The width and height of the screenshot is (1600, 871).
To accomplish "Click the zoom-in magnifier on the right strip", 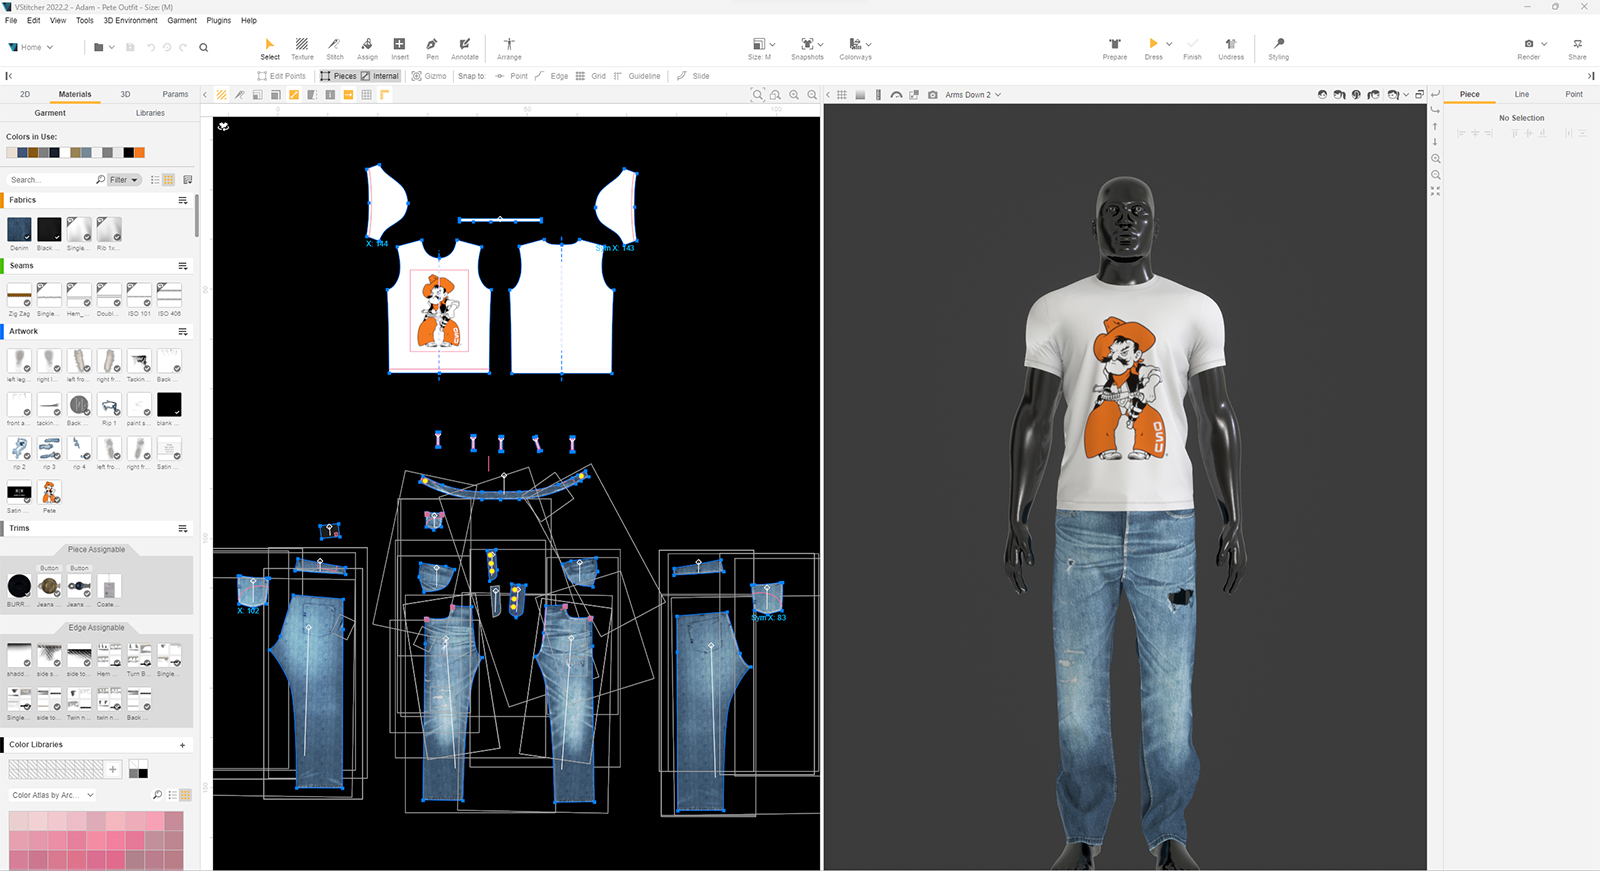I will pyautogui.click(x=1435, y=159).
